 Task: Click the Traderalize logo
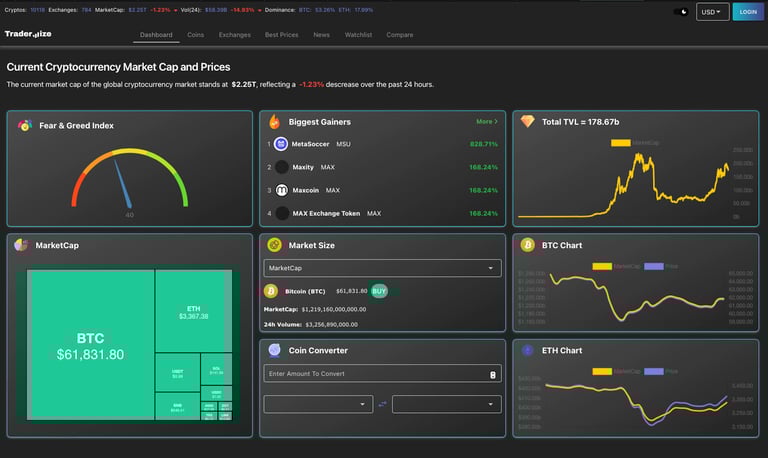point(28,34)
